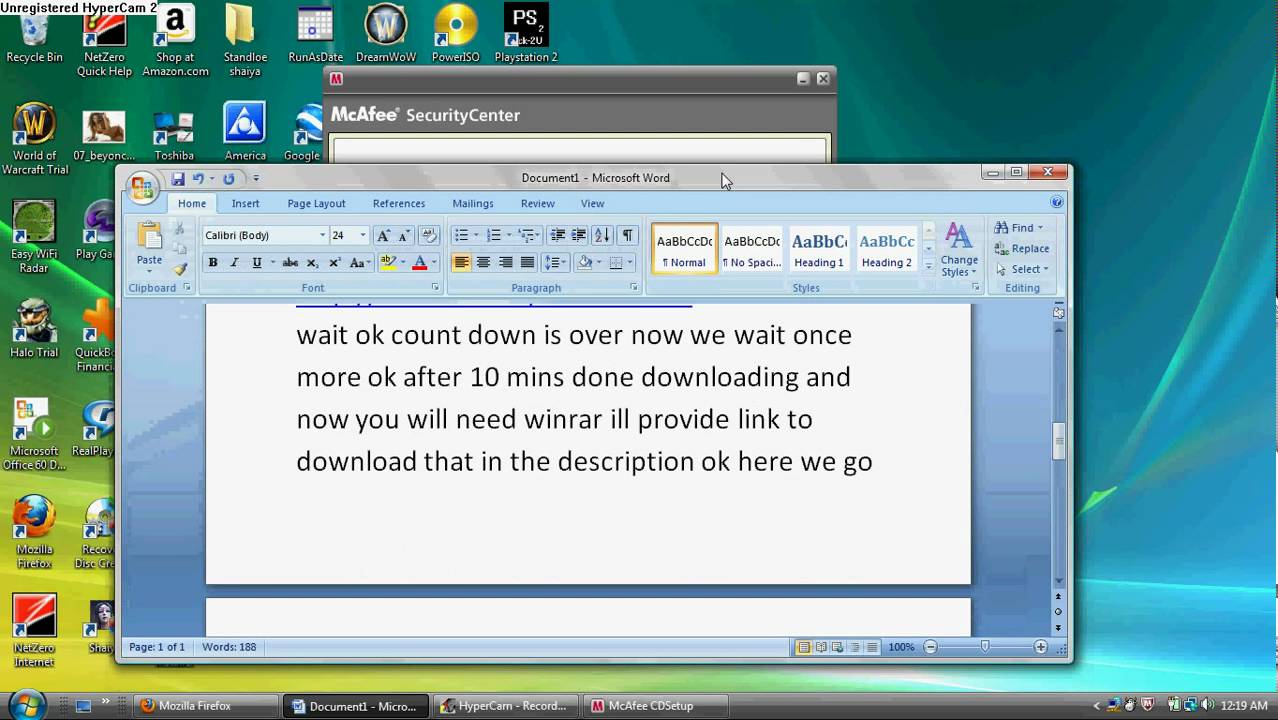The image size is (1278, 720).
Task: Open numbering list dropdown
Action: [509, 236]
